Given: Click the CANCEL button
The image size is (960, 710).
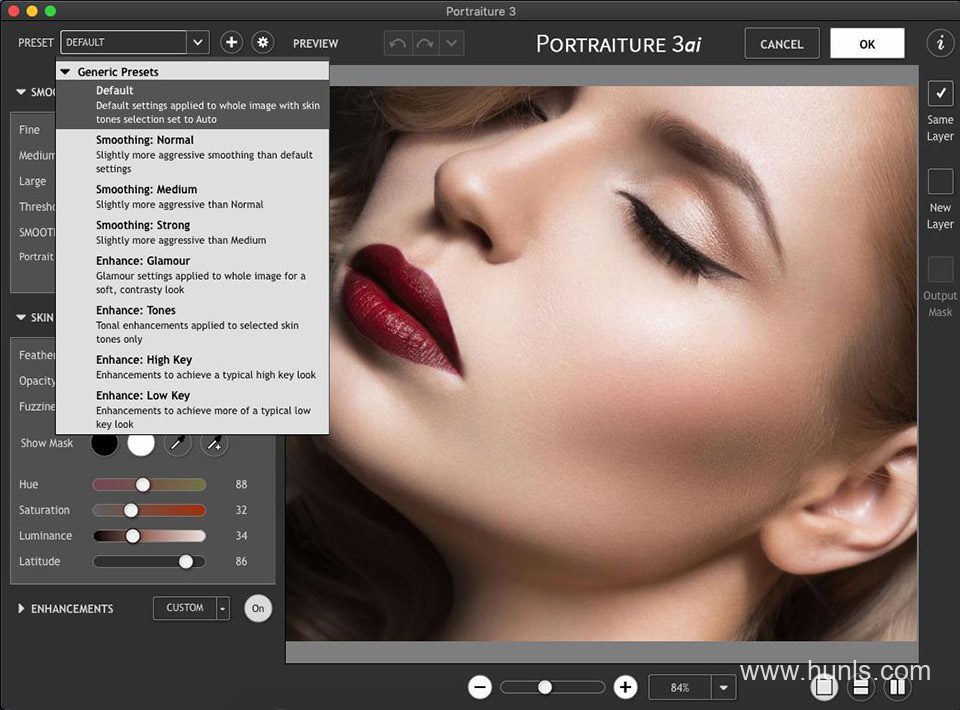Looking at the screenshot, I should tap(782, 43).
